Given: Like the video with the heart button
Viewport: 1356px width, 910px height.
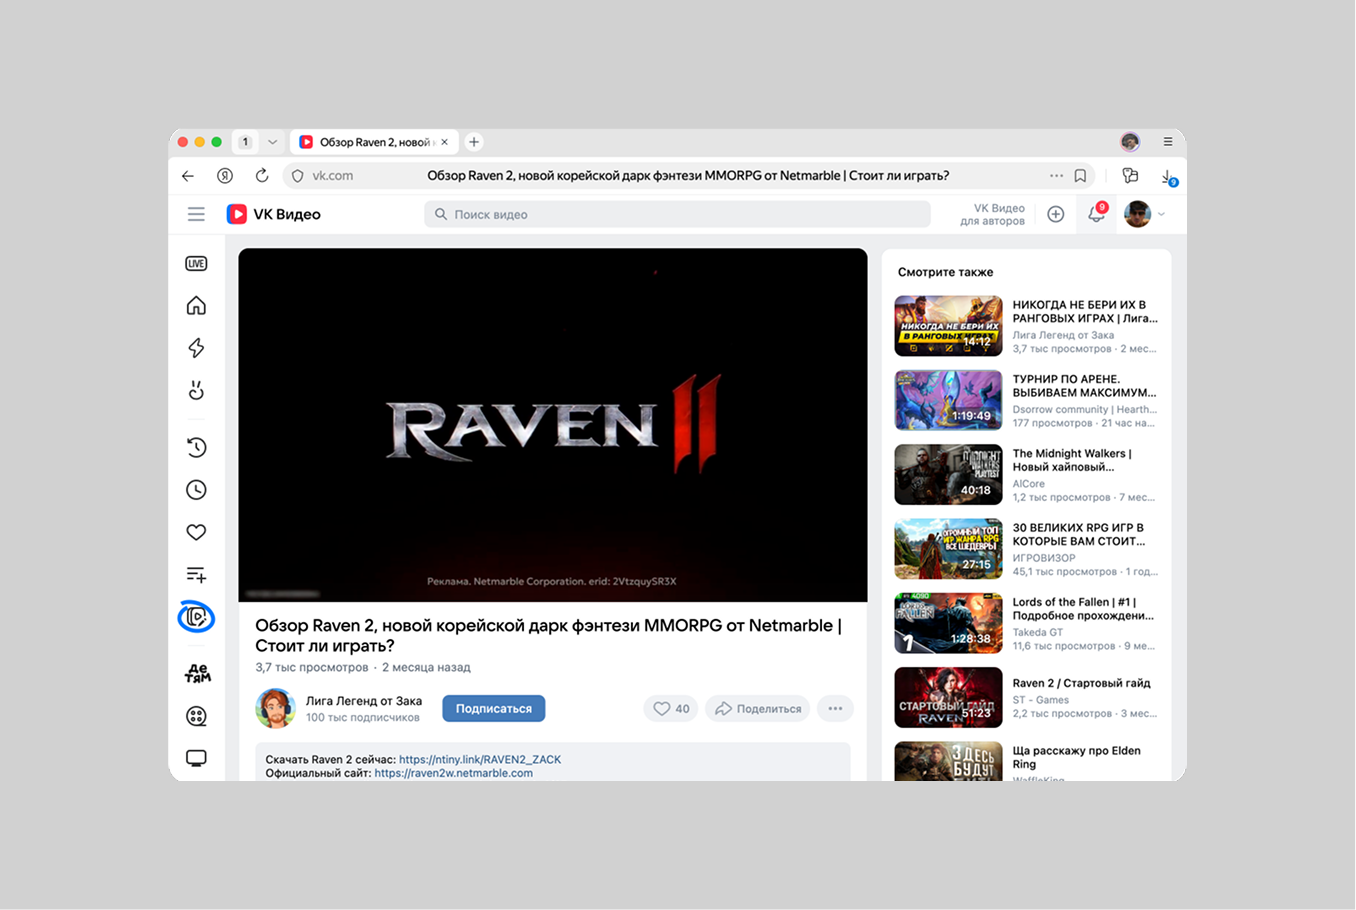Looking at the screenshot, I should (x=670, y=708).
